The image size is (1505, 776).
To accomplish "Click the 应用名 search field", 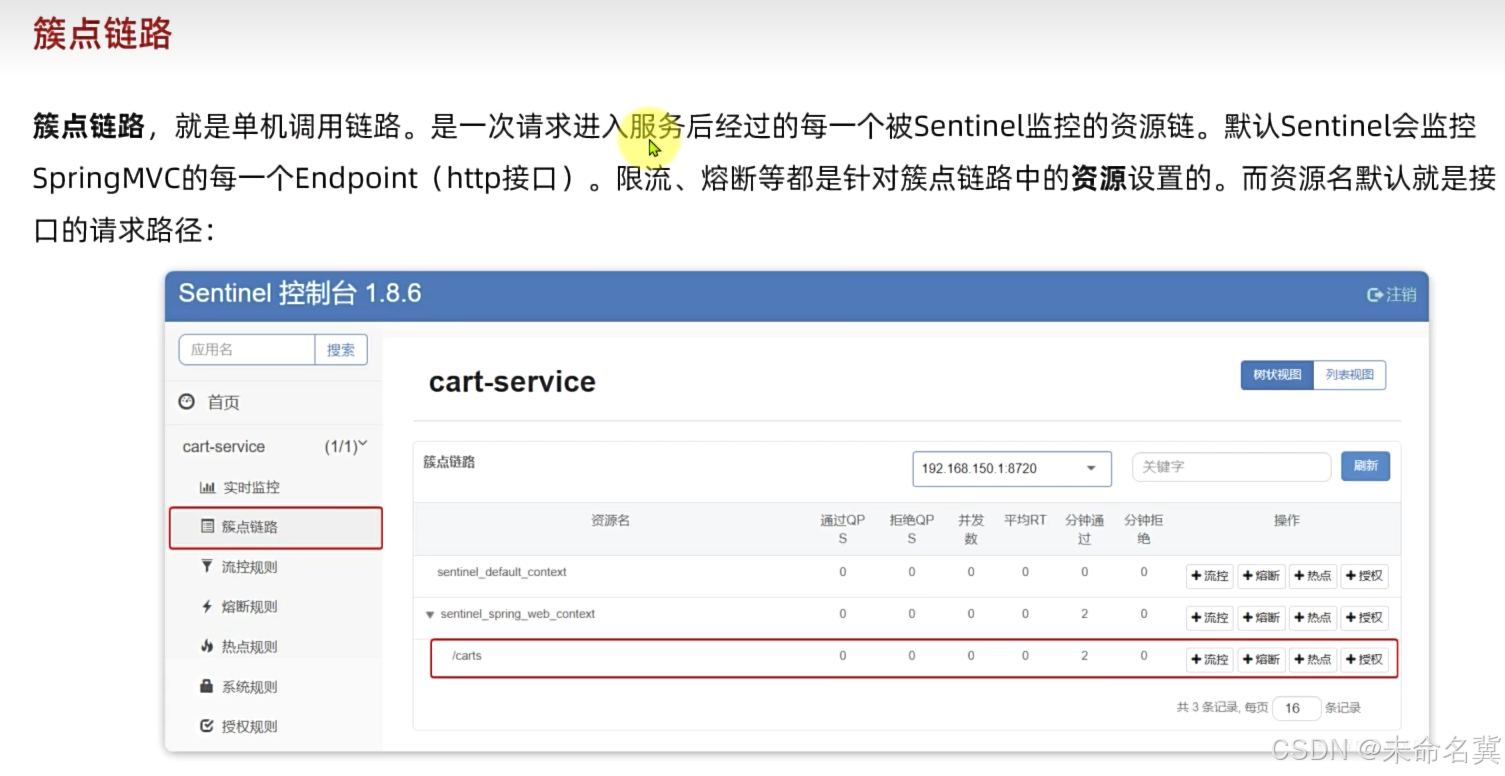I will 247,349.
